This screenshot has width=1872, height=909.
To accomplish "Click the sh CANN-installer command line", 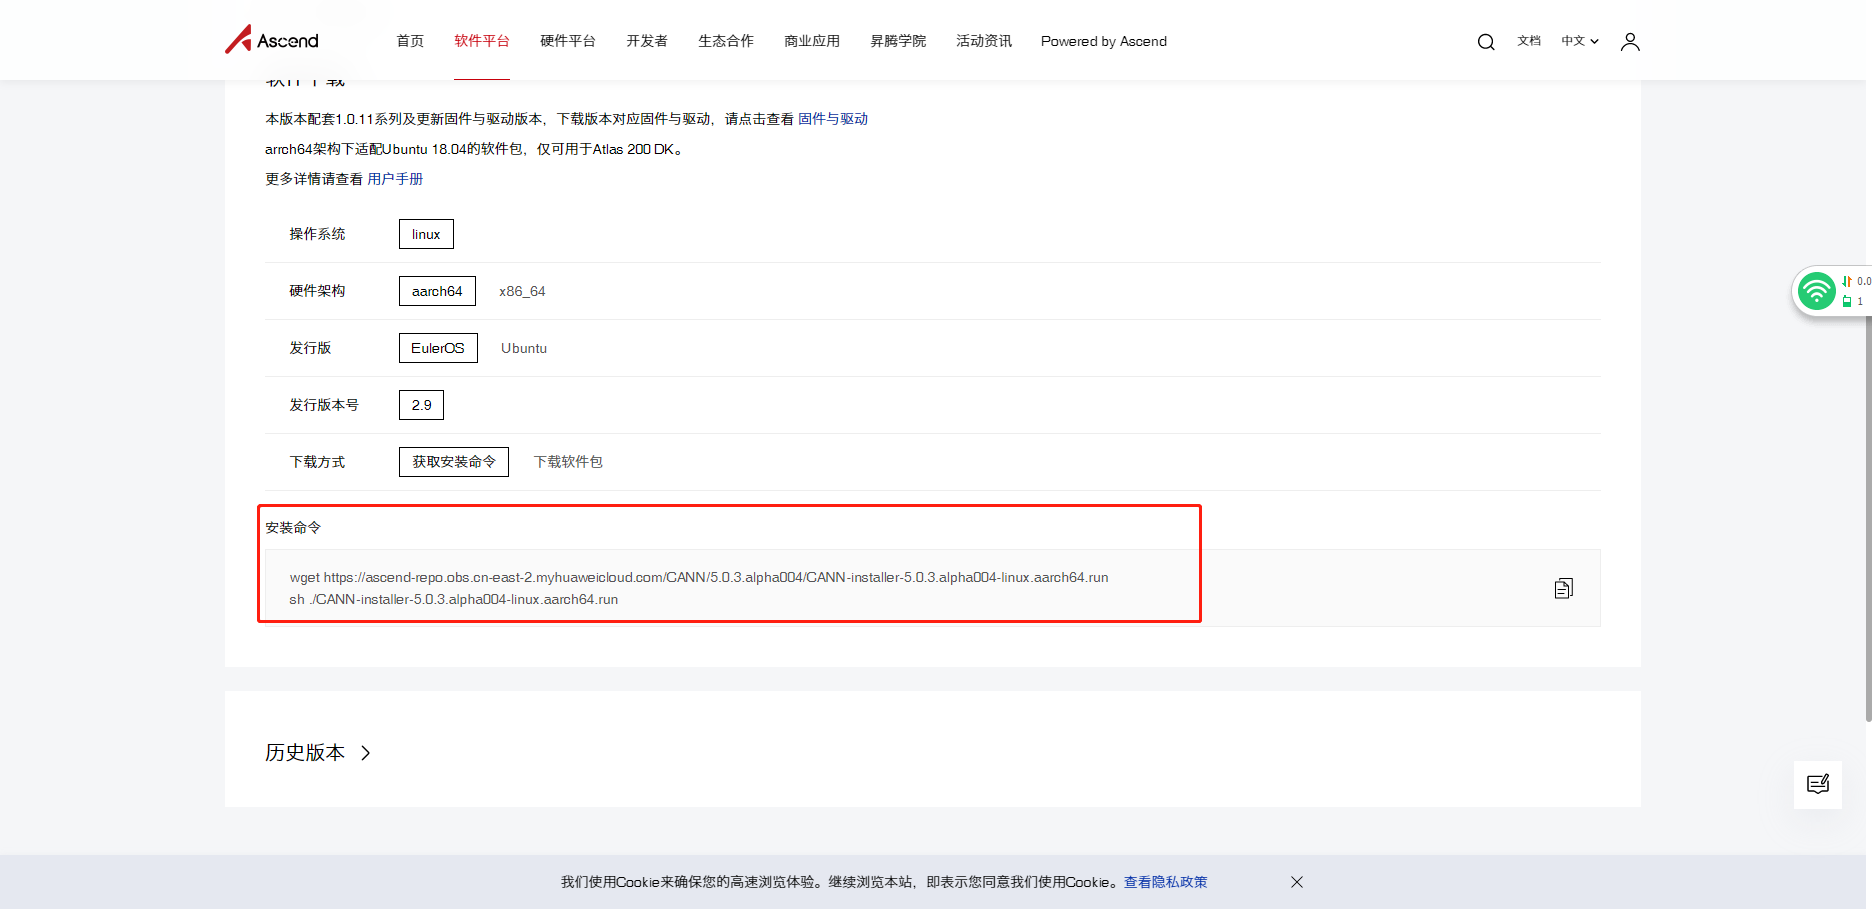I will click(x=454, y=599).
